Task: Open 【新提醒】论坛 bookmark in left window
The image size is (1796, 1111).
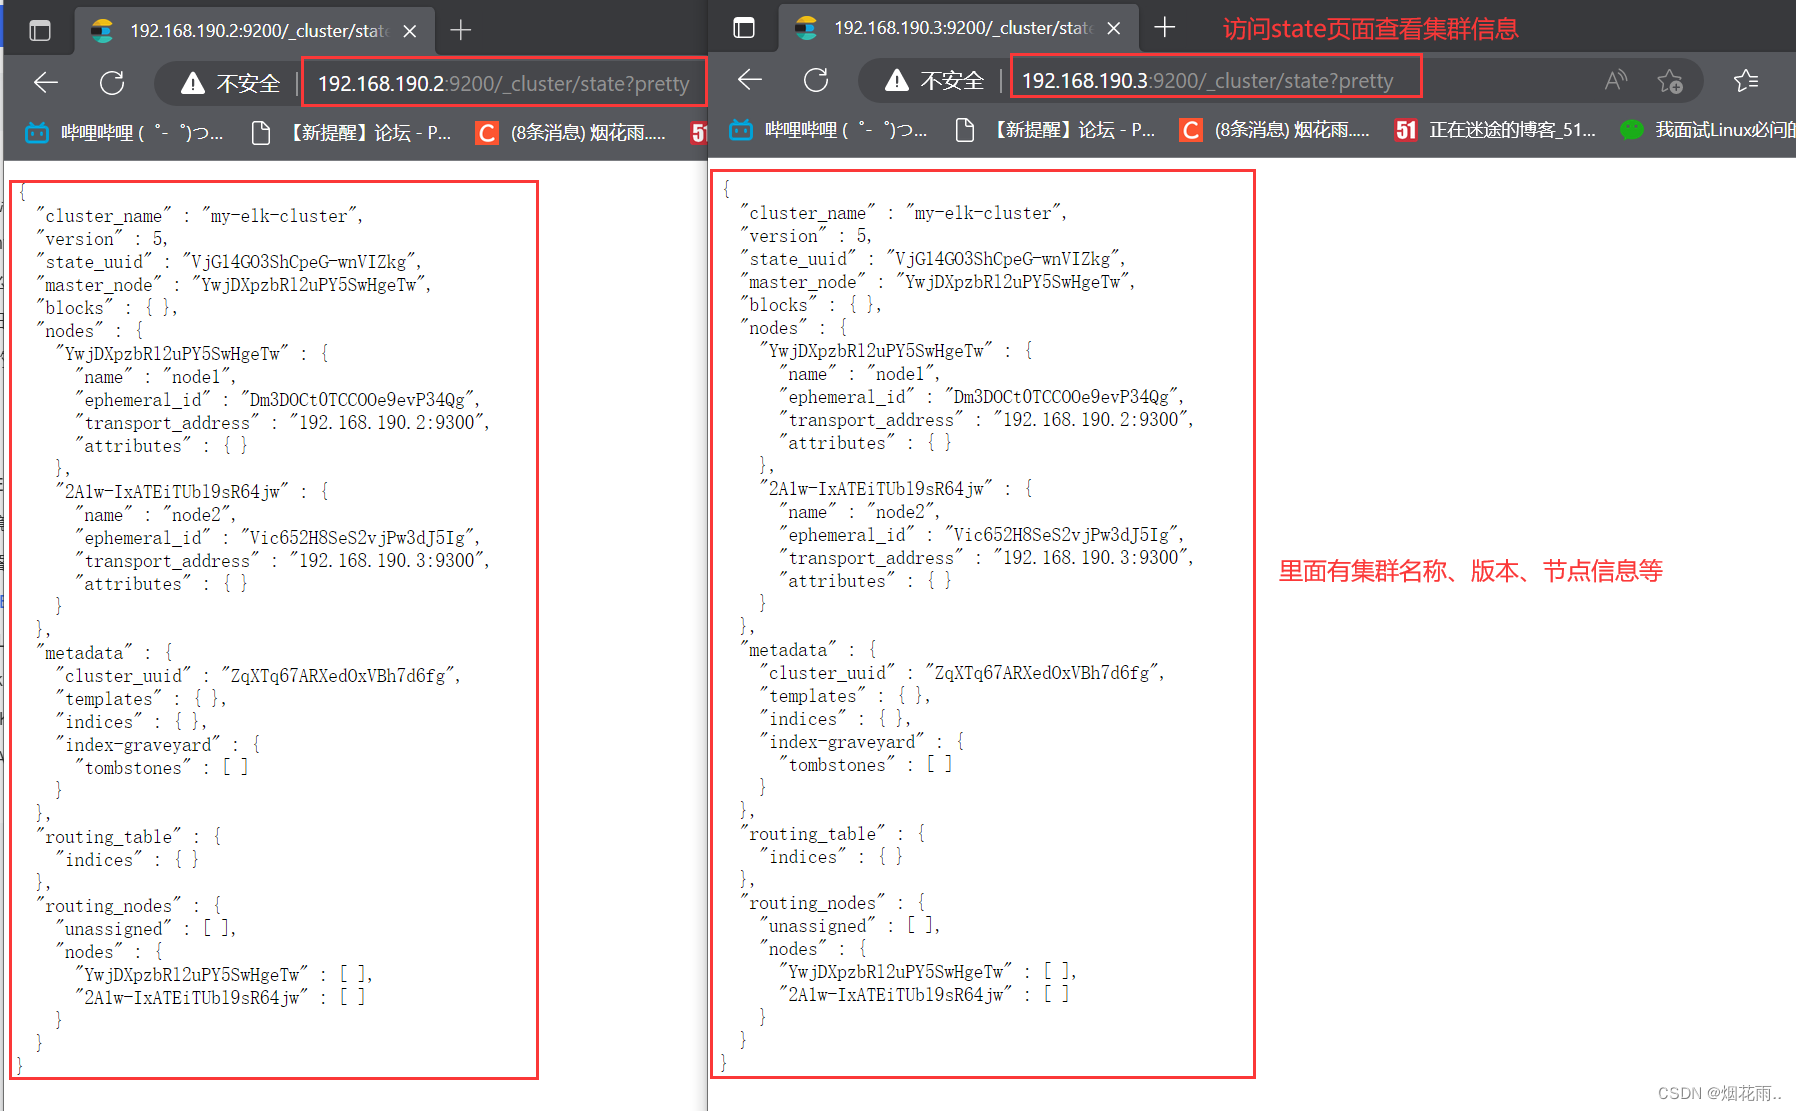Action: pyautogui.click(x=351, y=132)
